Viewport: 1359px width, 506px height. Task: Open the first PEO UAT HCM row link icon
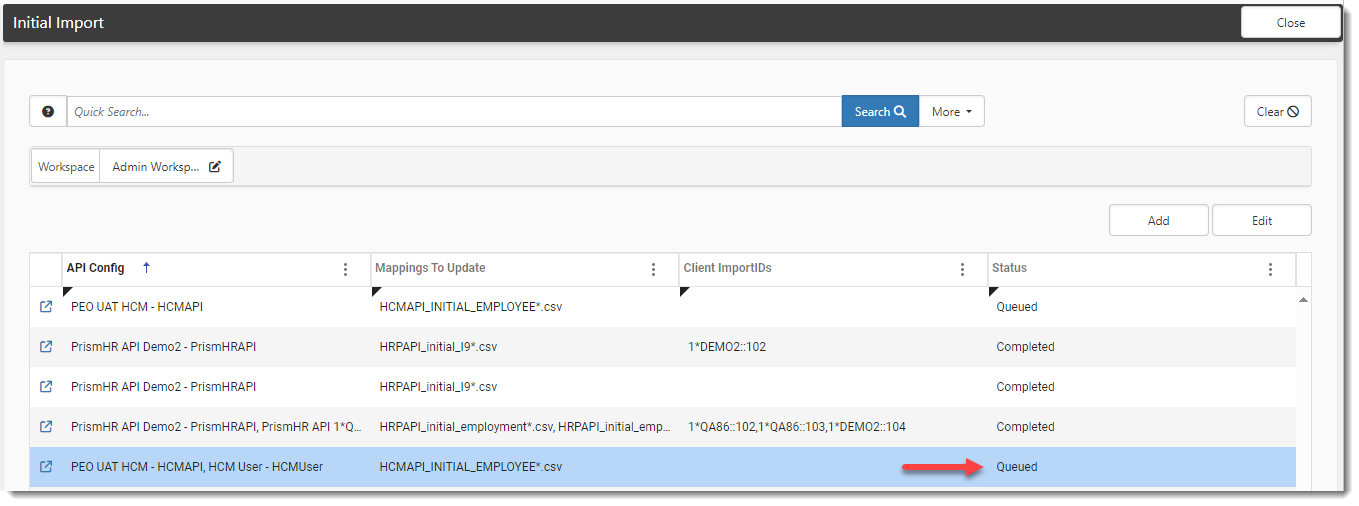[46, 307]
